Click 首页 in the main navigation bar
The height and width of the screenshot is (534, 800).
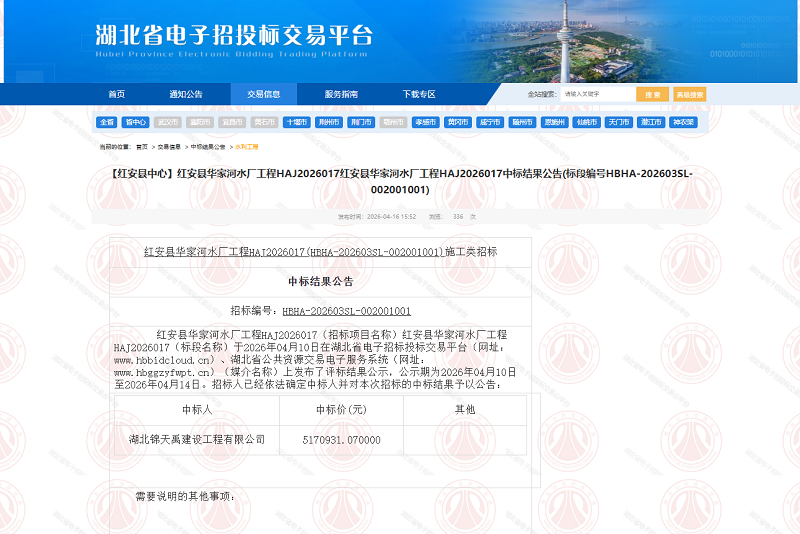point(117,94)
